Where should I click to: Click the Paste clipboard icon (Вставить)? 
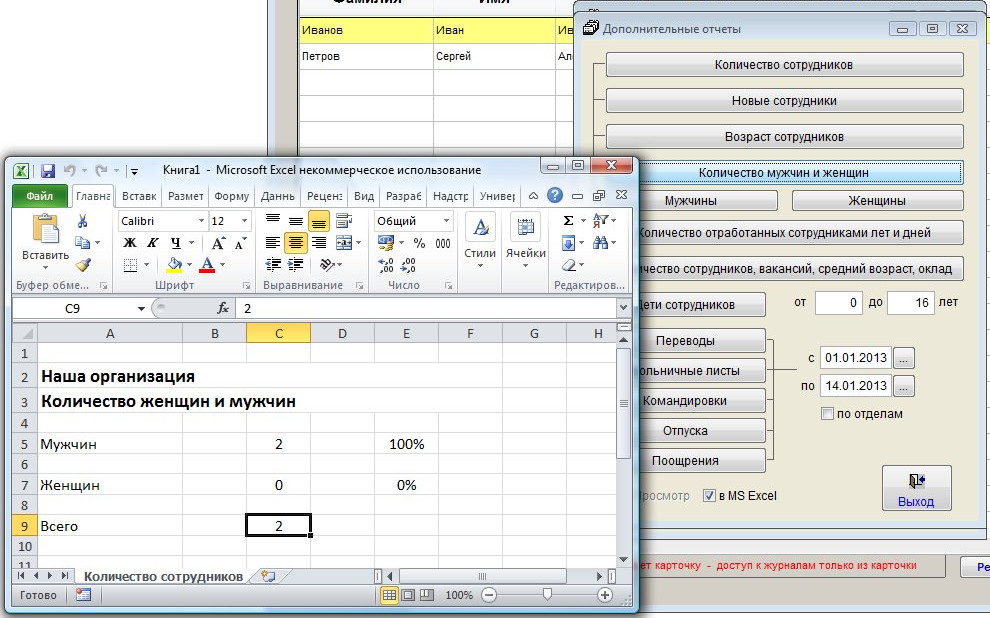point(45,228)
